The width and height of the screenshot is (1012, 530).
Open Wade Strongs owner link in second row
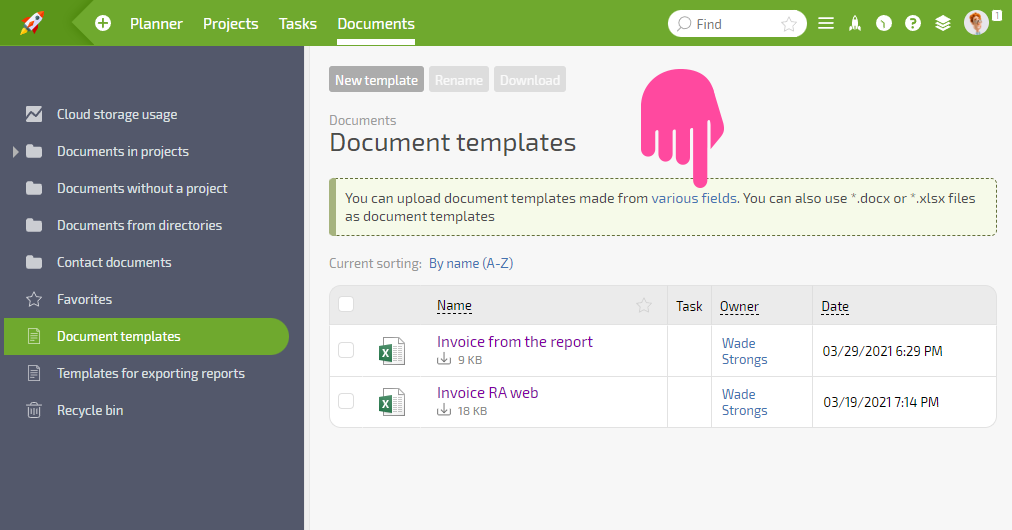(x=744, y=402)
